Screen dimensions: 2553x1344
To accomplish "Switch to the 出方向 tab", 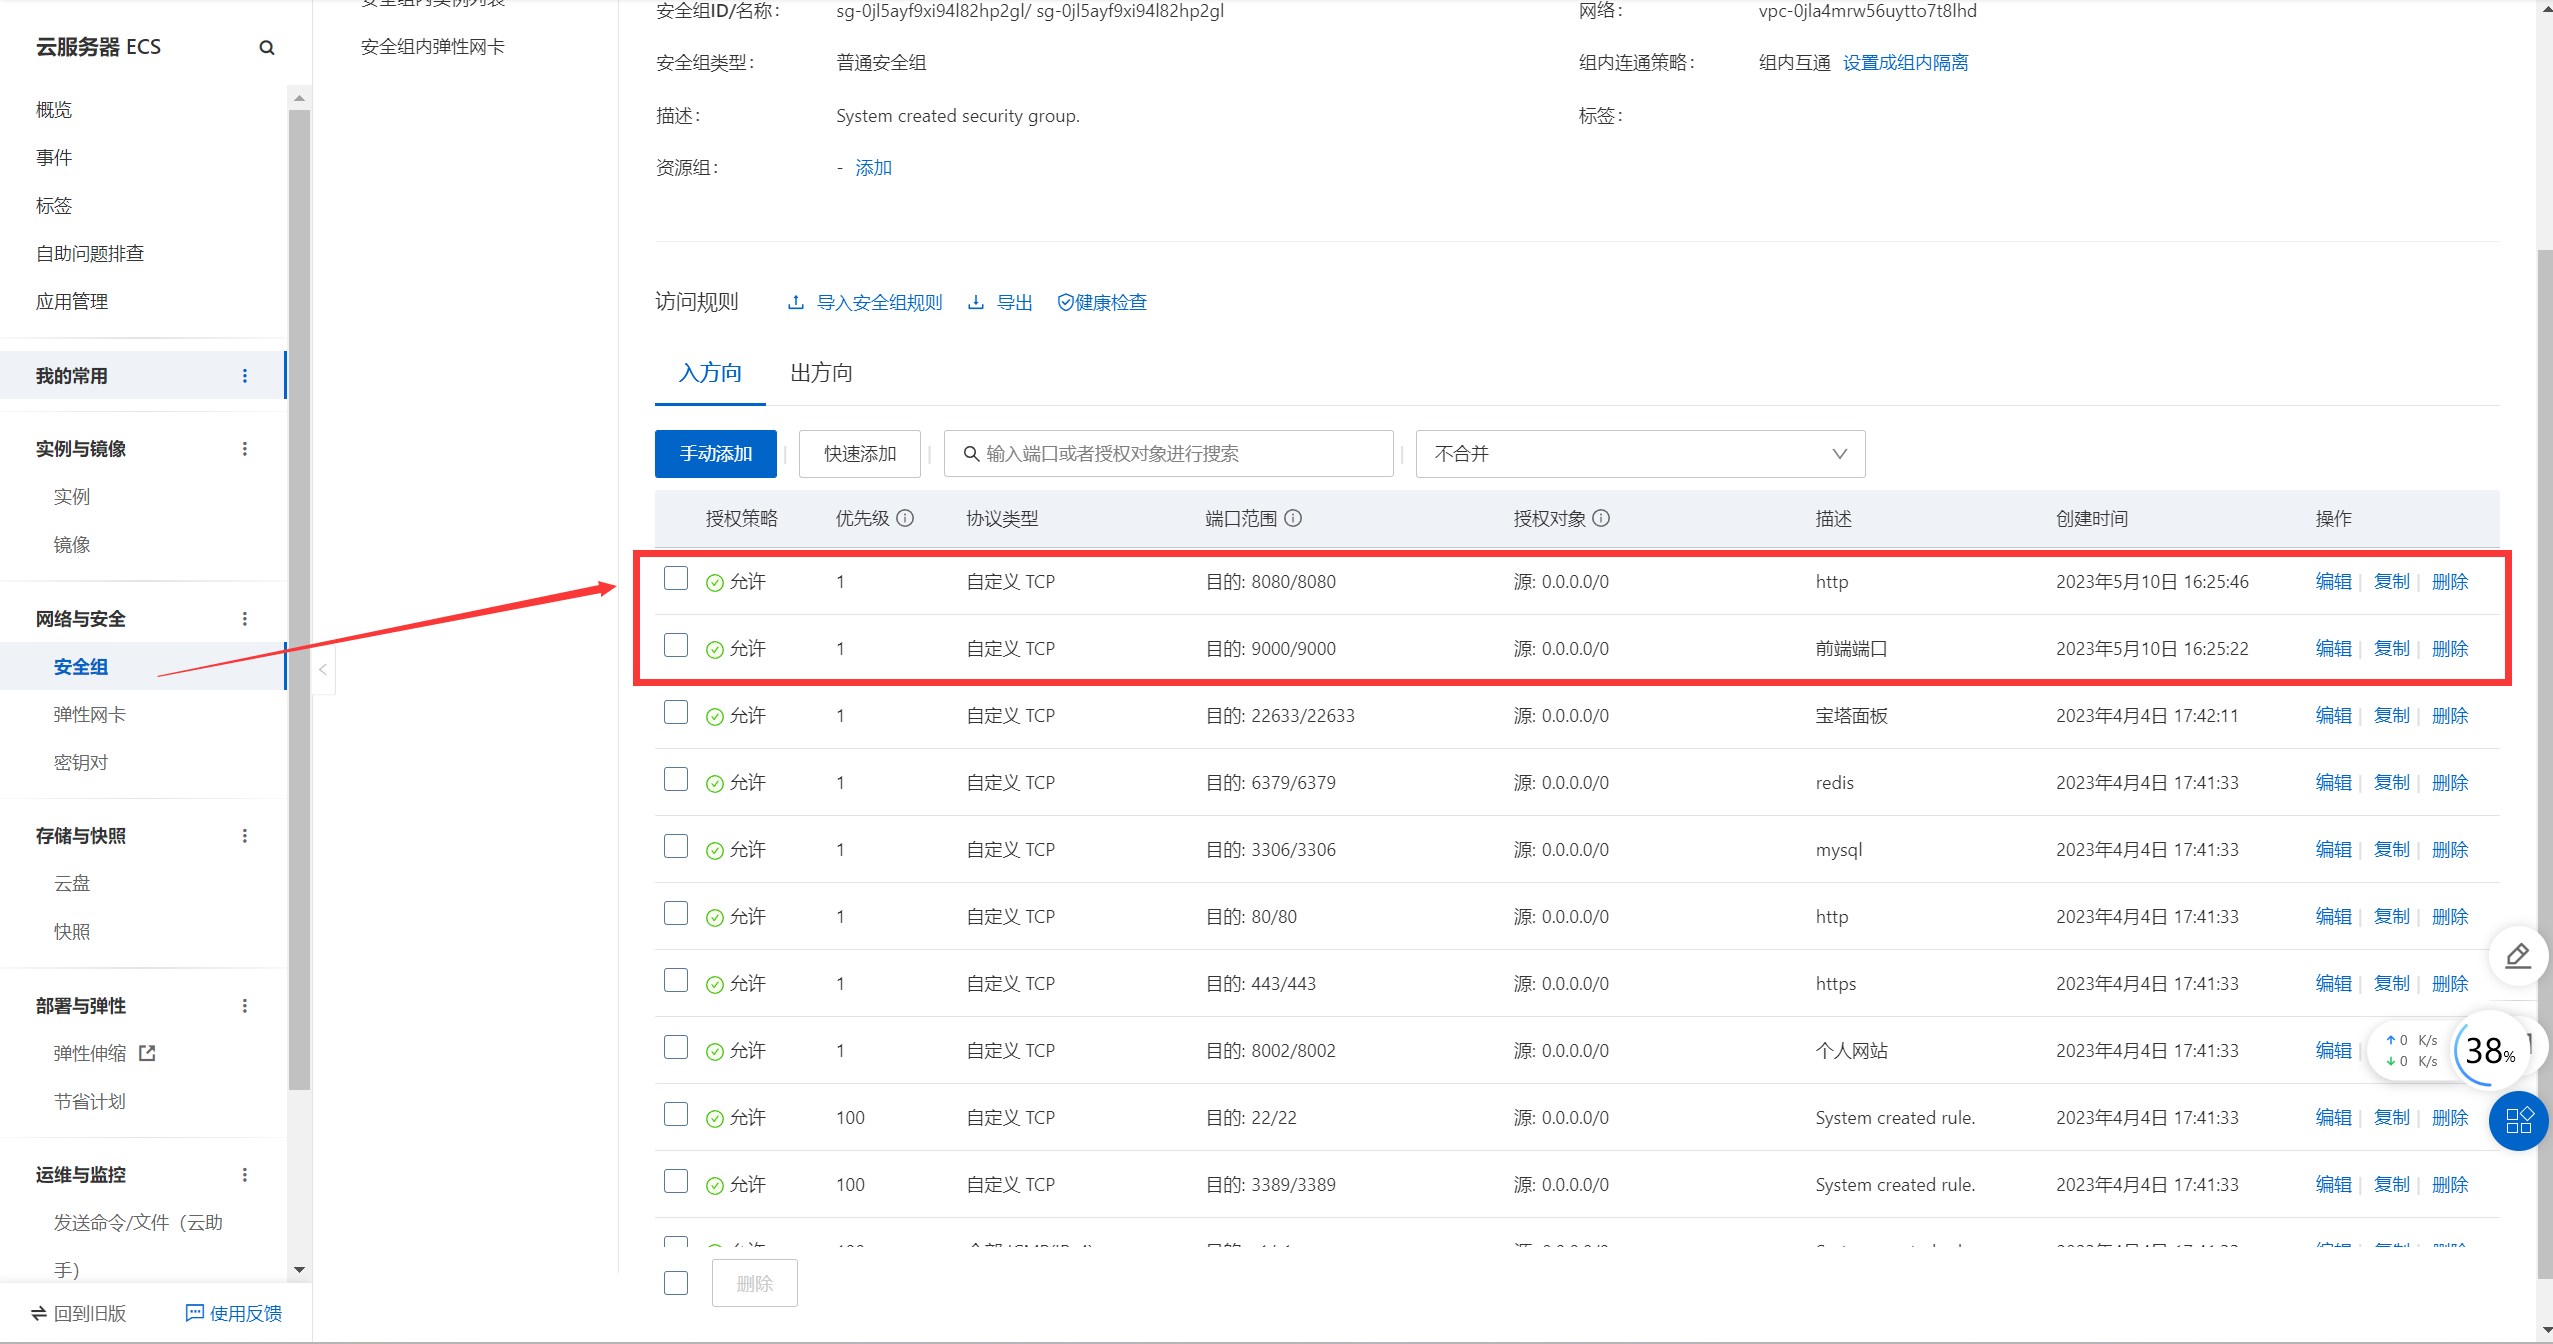I will pyautogui.click(x=821, y=373).
